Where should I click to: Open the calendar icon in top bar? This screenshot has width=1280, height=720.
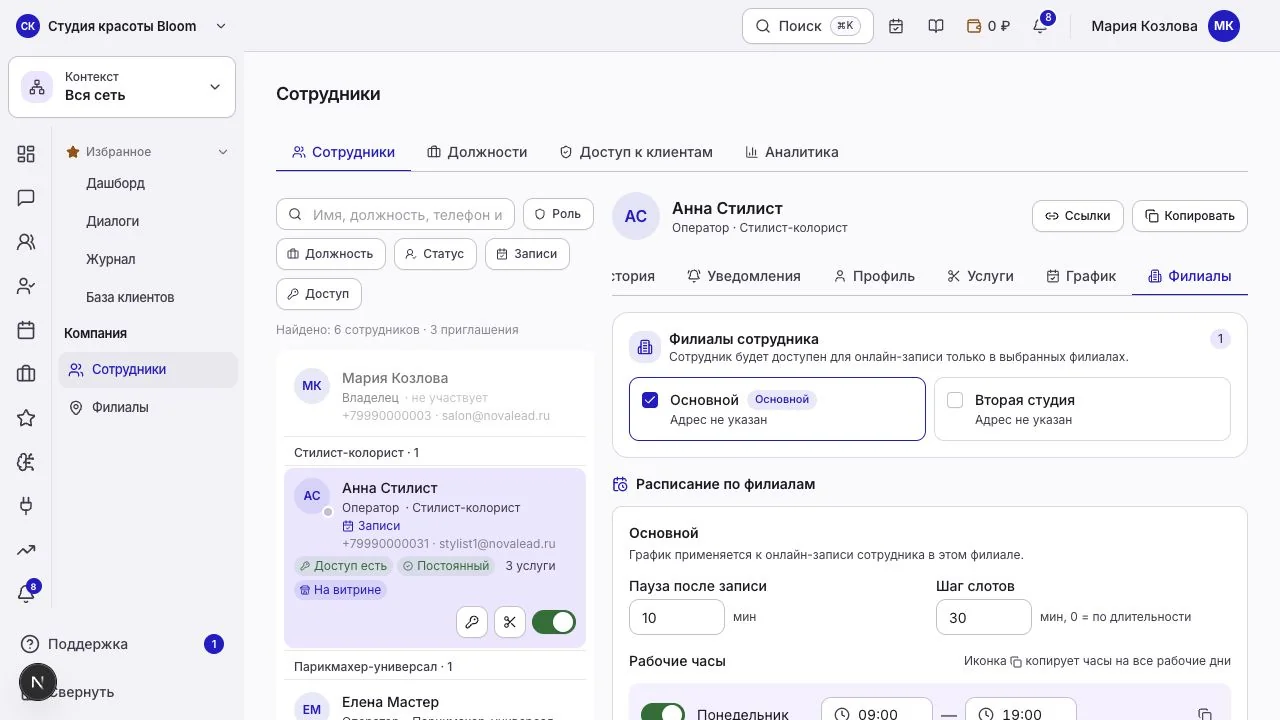click(896, 26)
